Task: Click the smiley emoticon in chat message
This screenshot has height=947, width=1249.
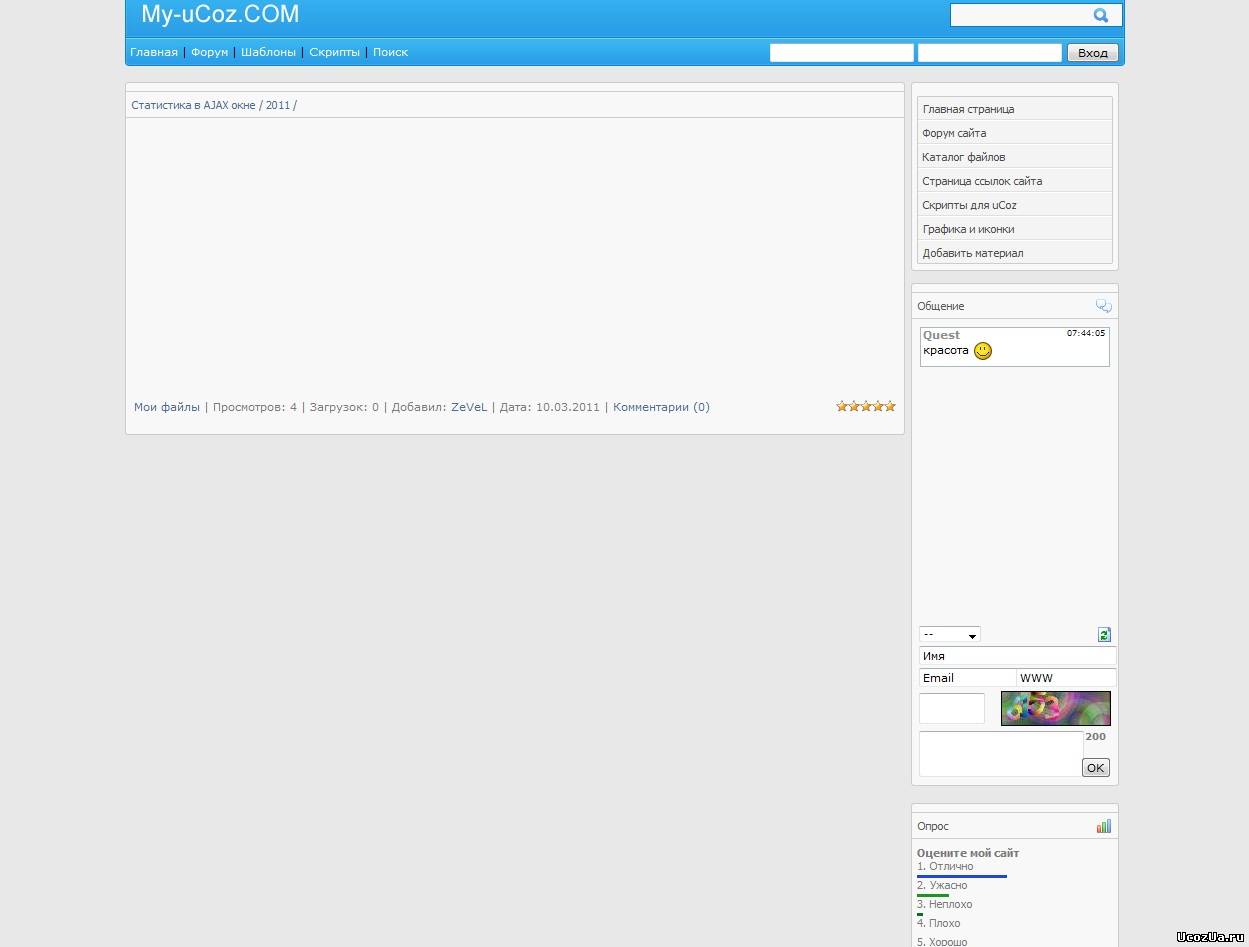Action: click(983, 351)
